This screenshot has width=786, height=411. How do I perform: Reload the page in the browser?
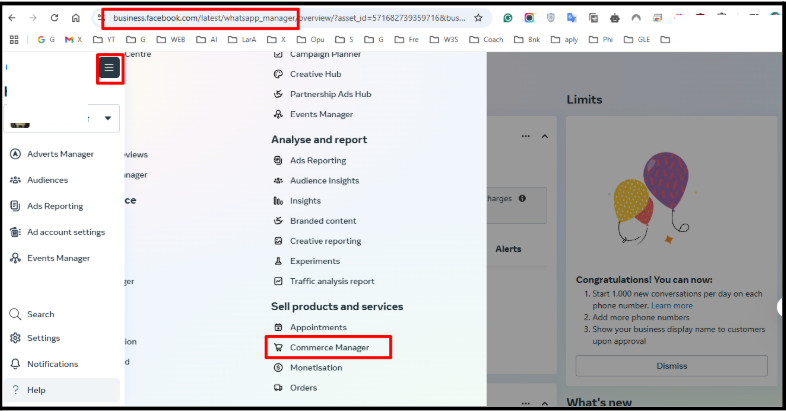[x=53, y=18]
